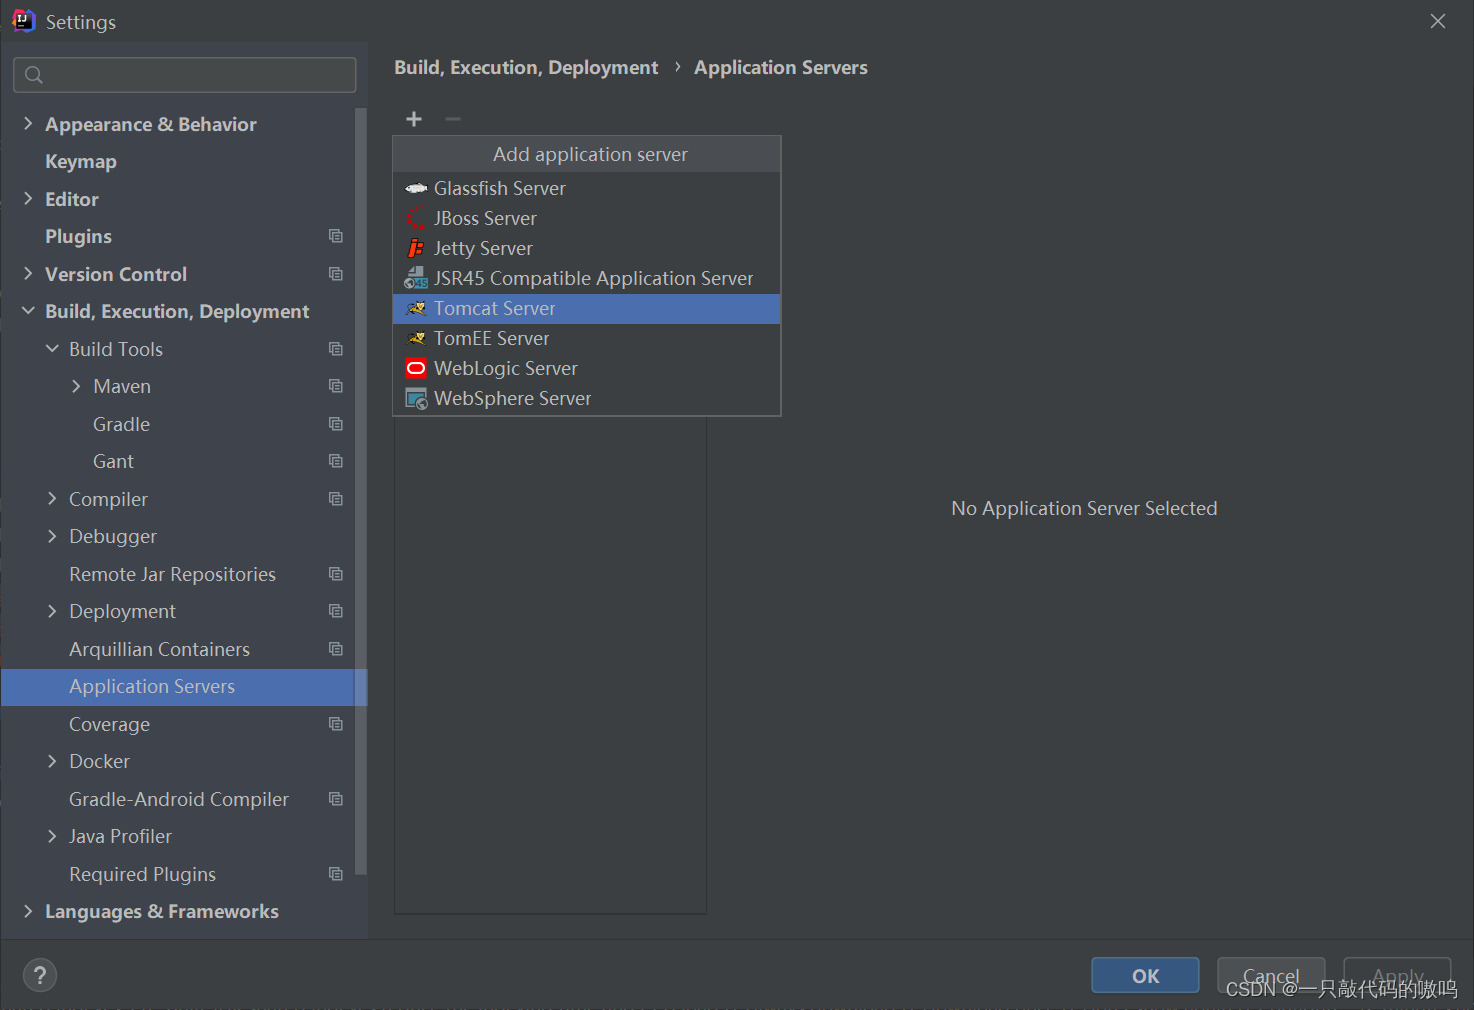
Task: Expand the Maven node
Action: click(76, 386)
